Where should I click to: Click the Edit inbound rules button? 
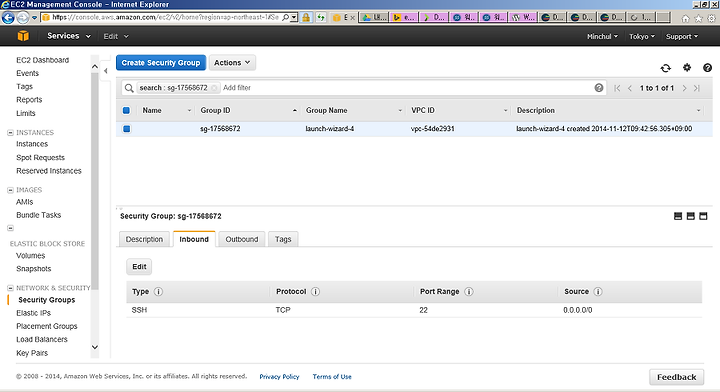[x=139, y=267]
